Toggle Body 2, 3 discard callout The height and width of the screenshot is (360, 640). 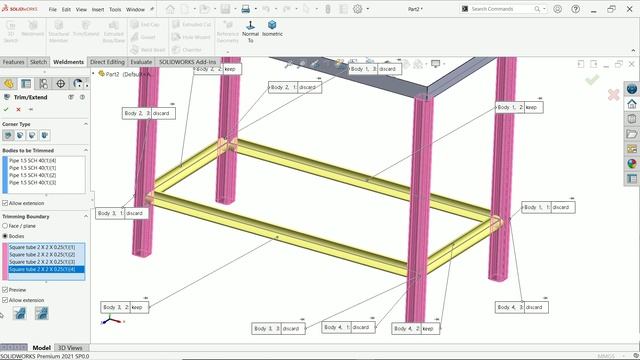[x=149, y=113]
